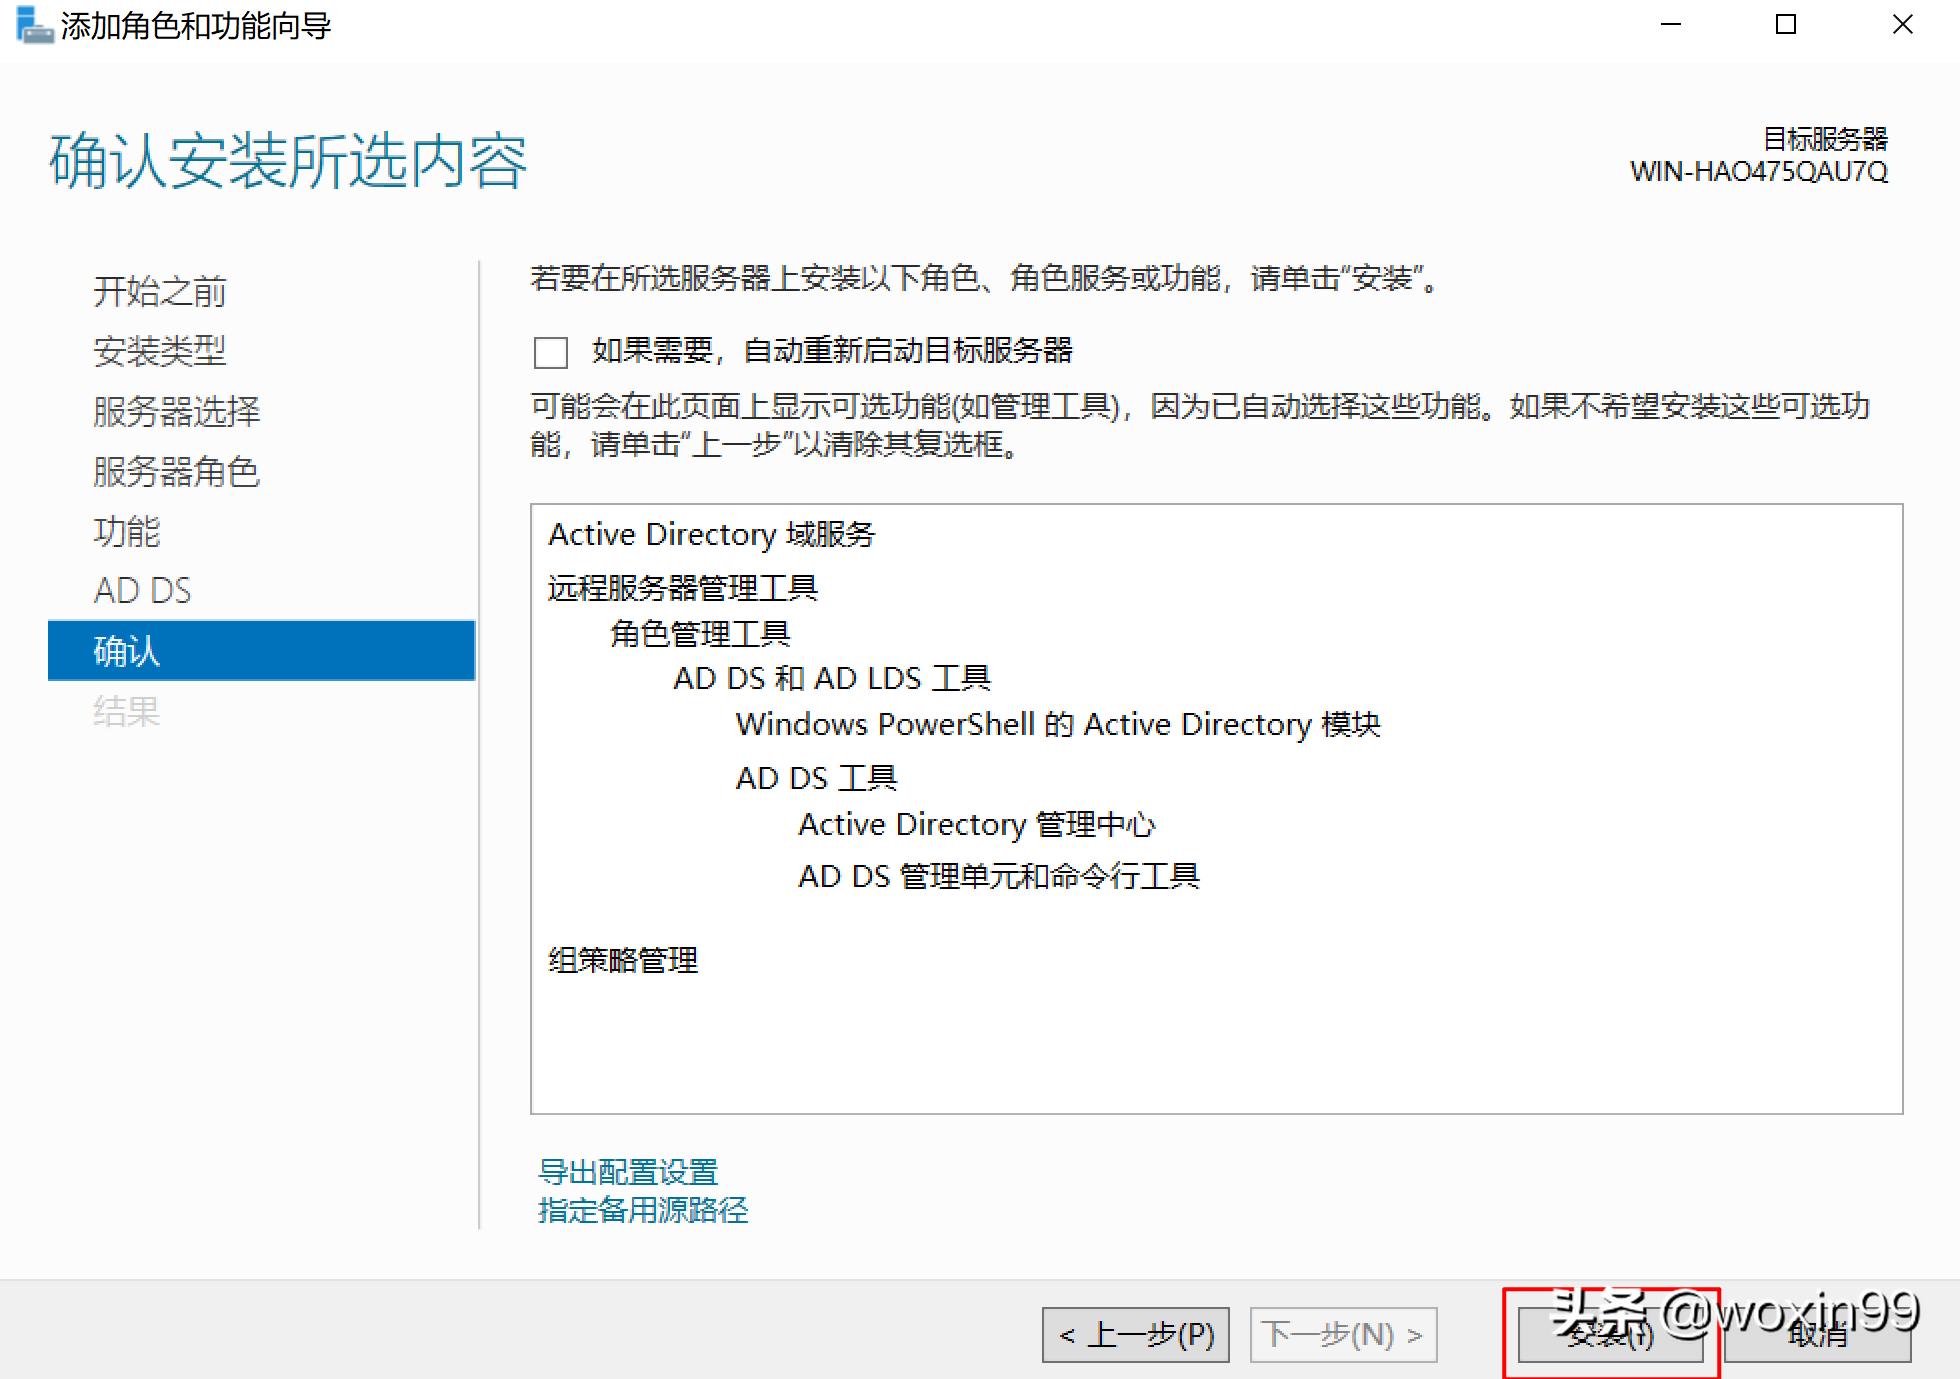Select 远程服务器管理工具 in the list
The image size is (1960, 1379).
tap(682, 588)
